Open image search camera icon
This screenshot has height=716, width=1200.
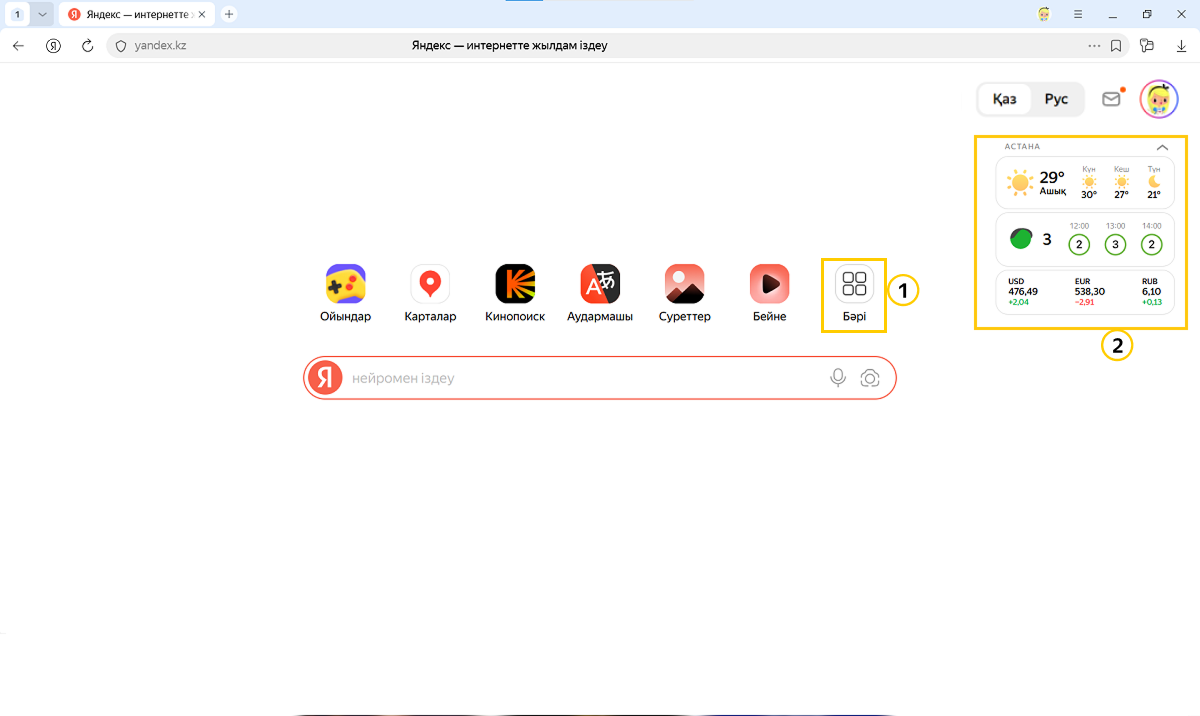(x=870, y=378)
